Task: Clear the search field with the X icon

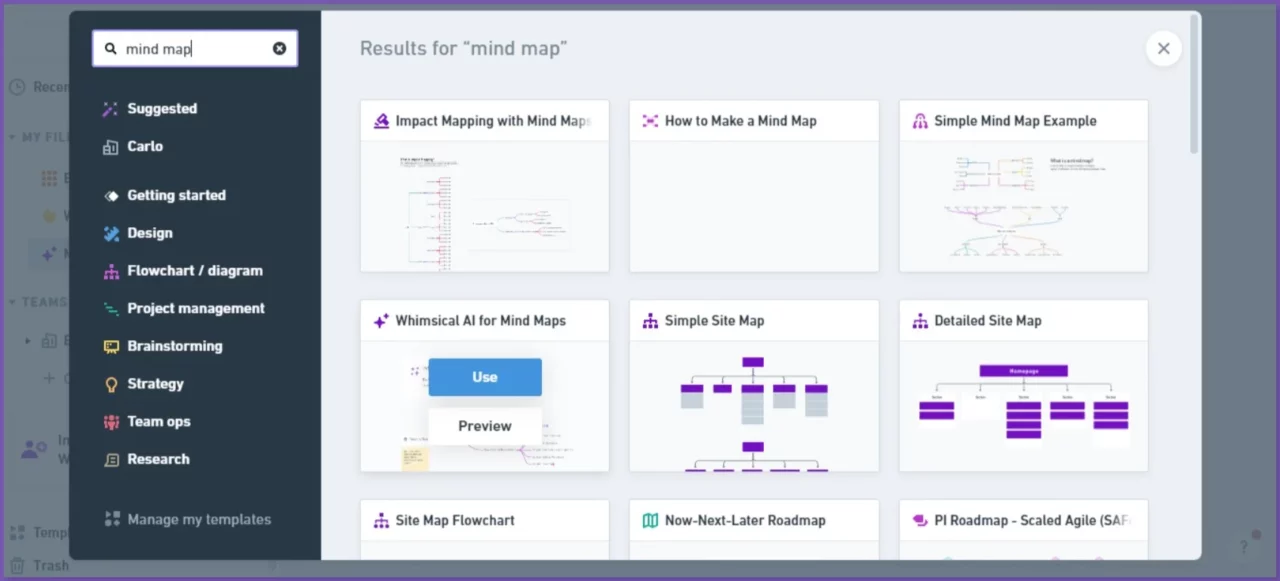Action: (x=279, y=48)
